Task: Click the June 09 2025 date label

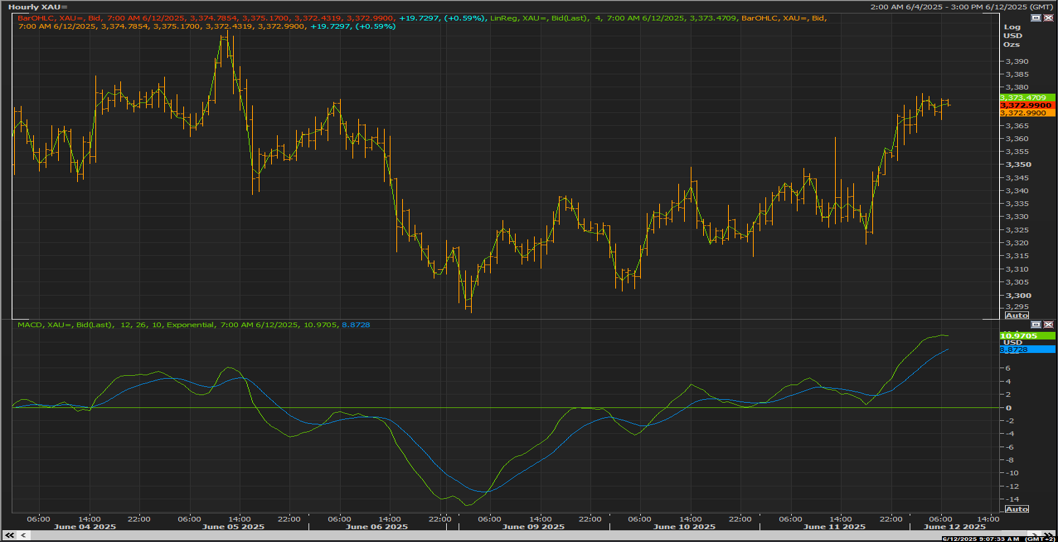Action: click(534, 526)
